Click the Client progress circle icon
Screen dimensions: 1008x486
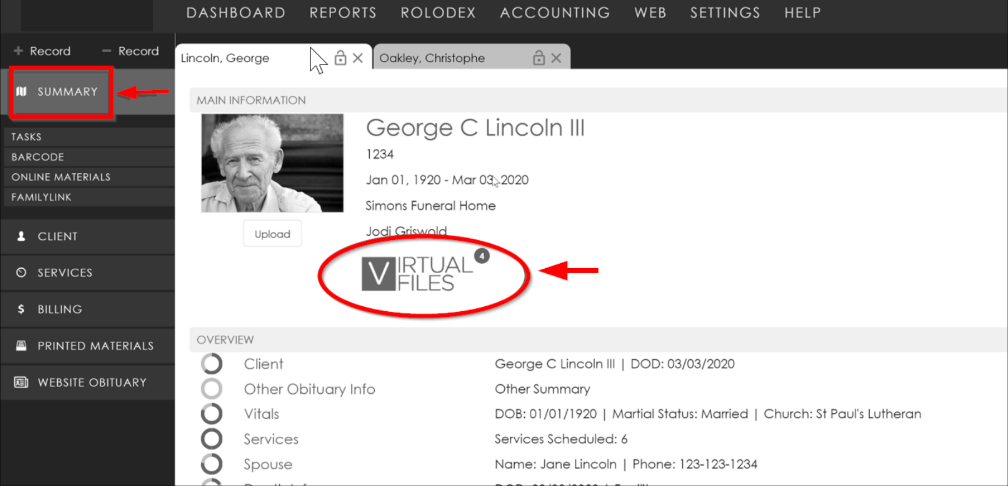[x=211, y=364]
